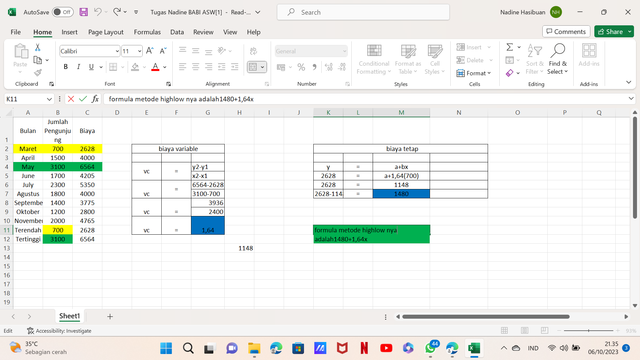Open Conditional Formatting
640x360 pixels.
coord(374,59)
